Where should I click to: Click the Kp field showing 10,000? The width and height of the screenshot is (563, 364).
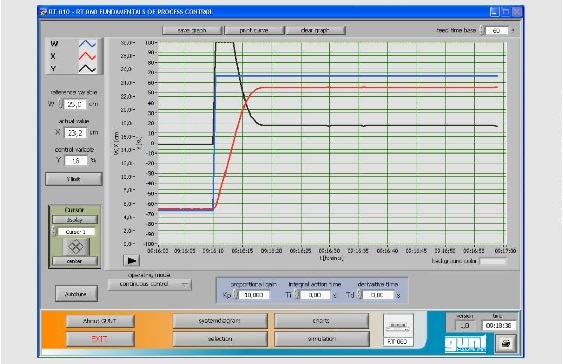tap(254, 295)
